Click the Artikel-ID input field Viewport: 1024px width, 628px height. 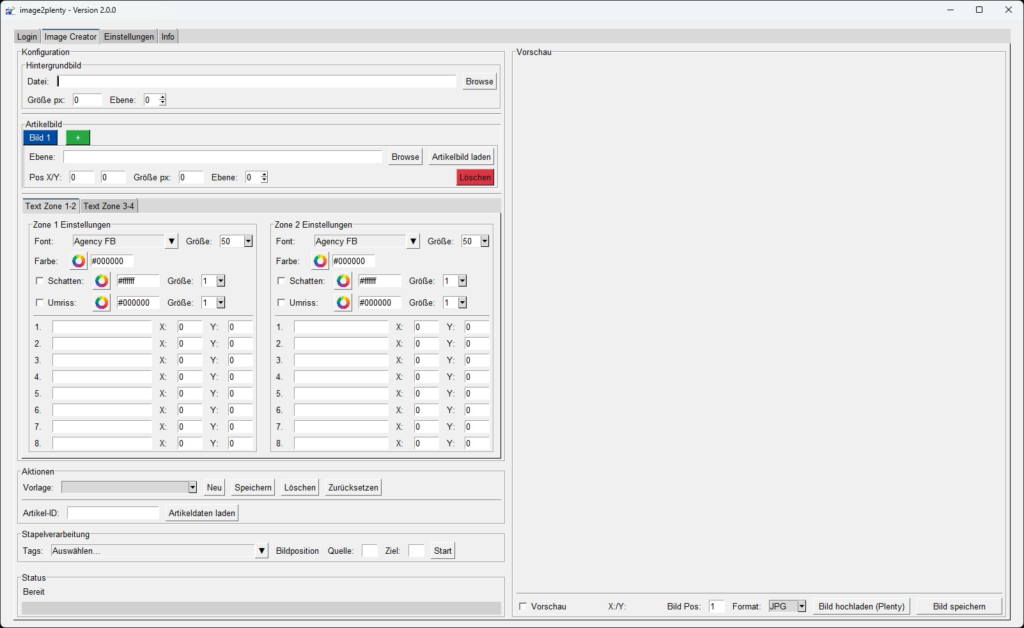point(113,513)
